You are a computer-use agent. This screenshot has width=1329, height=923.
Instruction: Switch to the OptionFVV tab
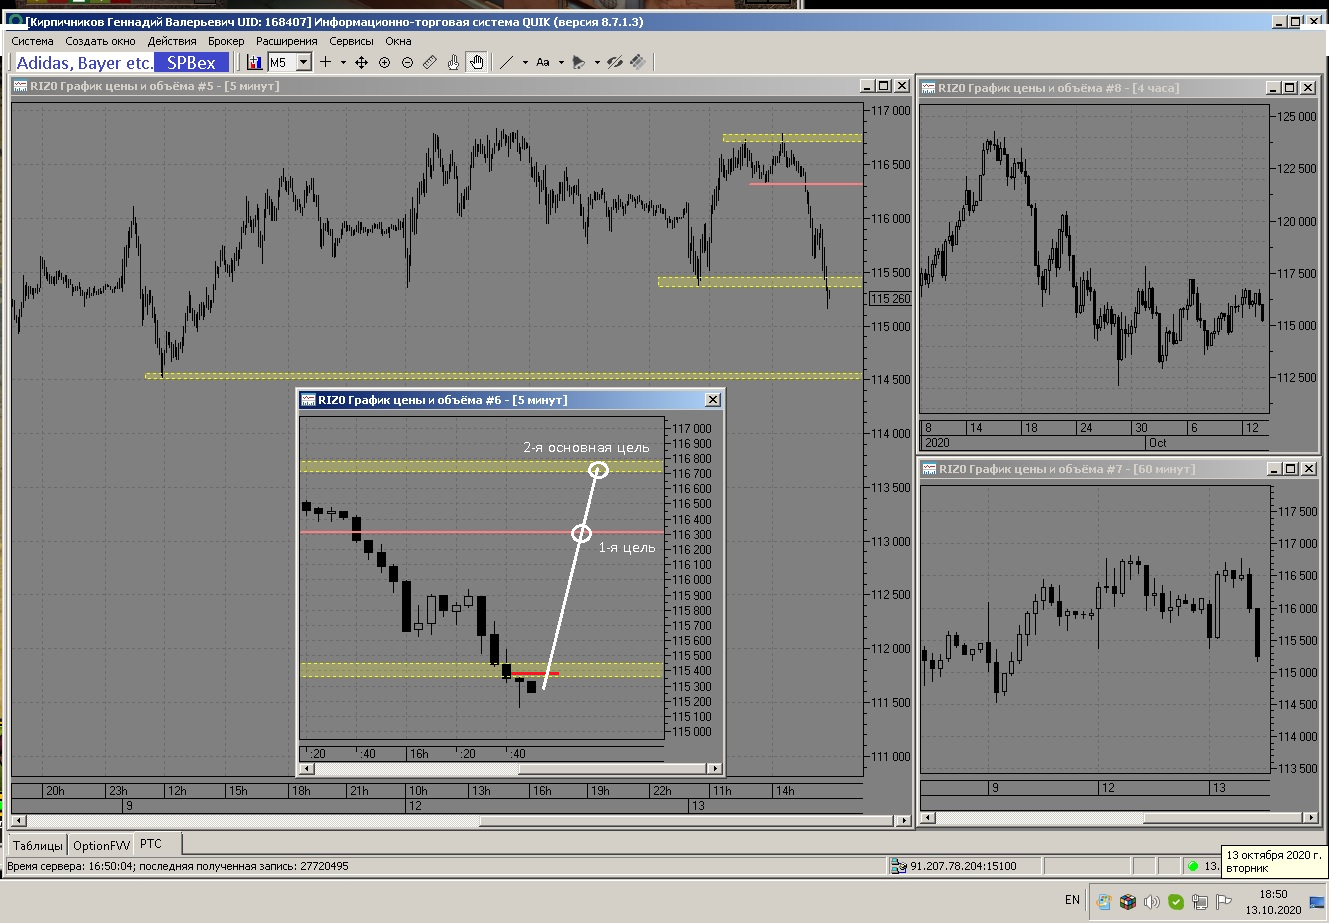pyautogui.click(x=102, y=845)
